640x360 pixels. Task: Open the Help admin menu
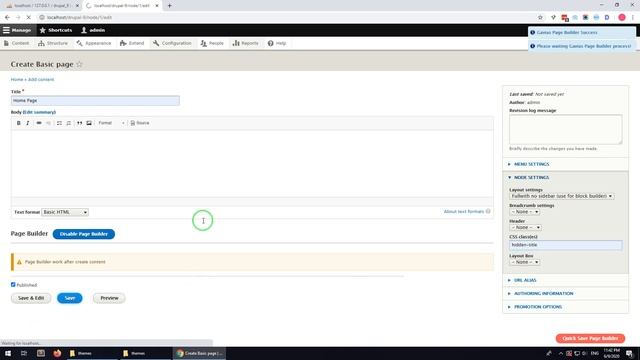click(277, 43)
